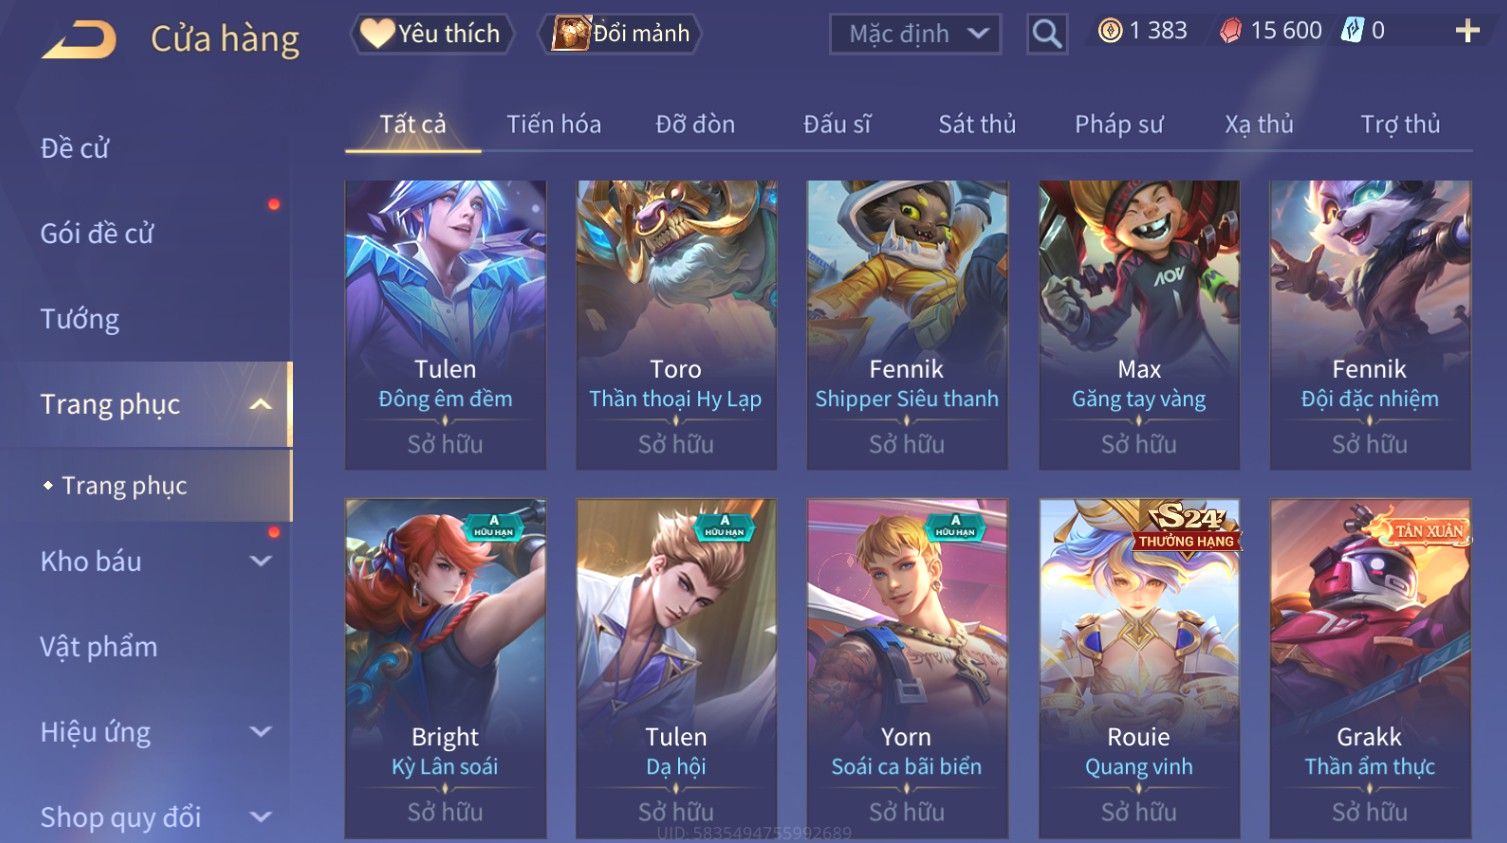Open the Mặc định sort dropdown
The width and height of the screenshot is (1507, 843).
point(915,34)
